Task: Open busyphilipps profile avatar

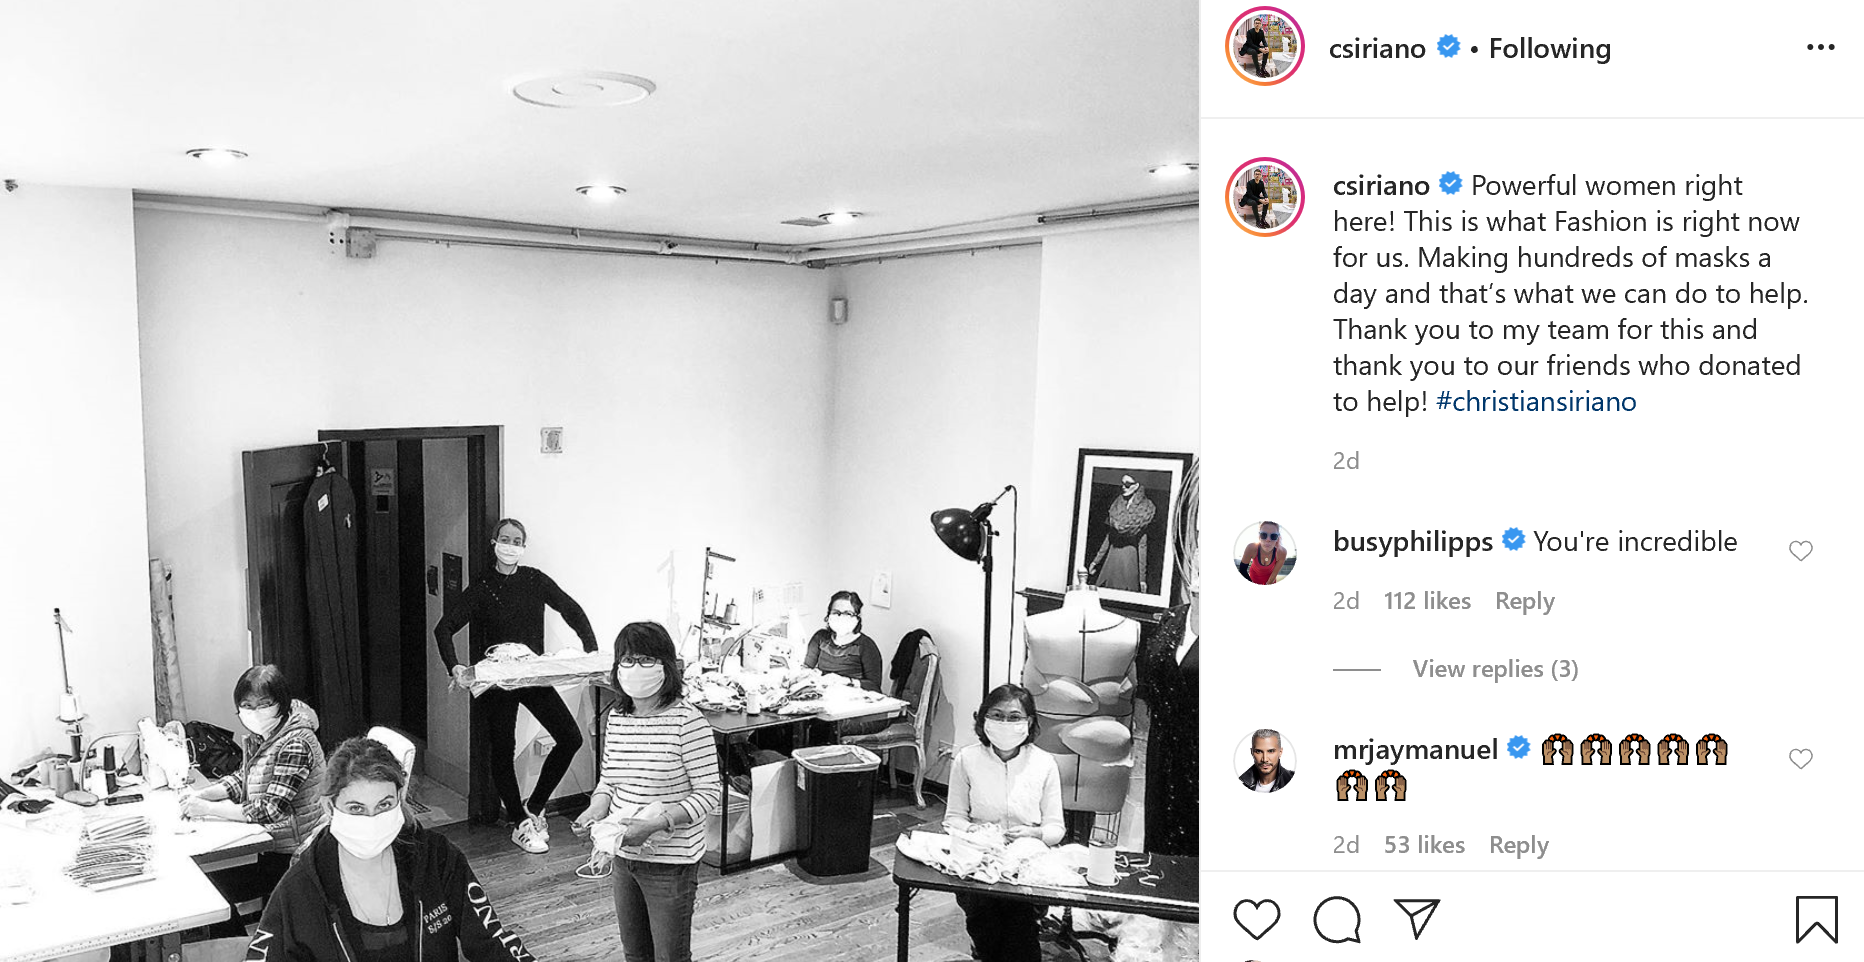Action: coord(1265,552)
